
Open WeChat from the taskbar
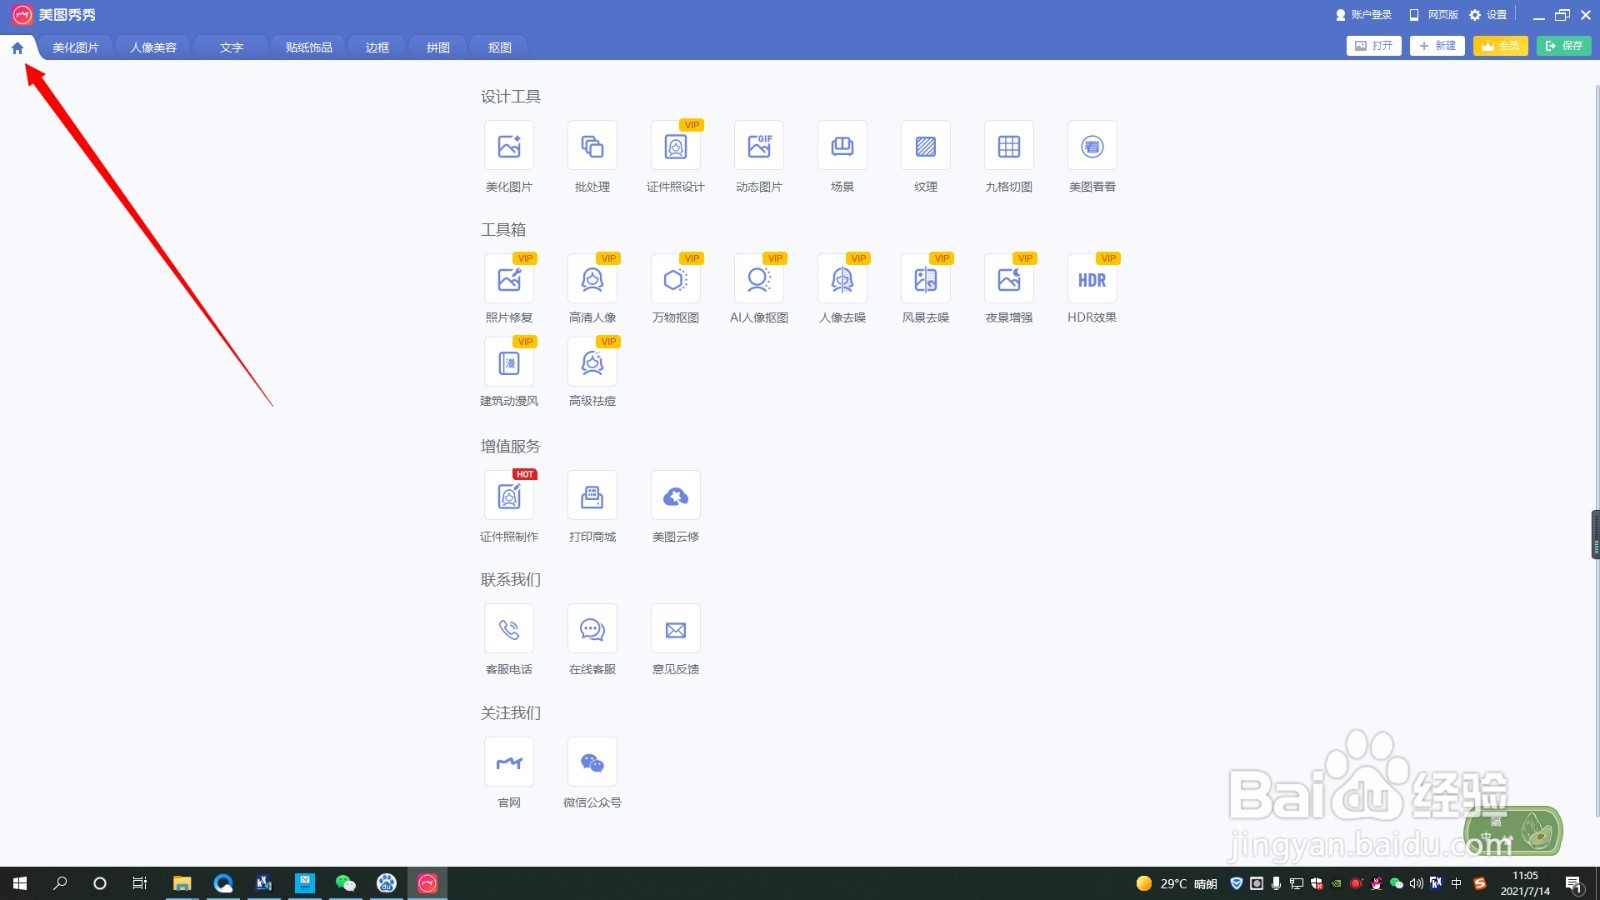point(345,883)
